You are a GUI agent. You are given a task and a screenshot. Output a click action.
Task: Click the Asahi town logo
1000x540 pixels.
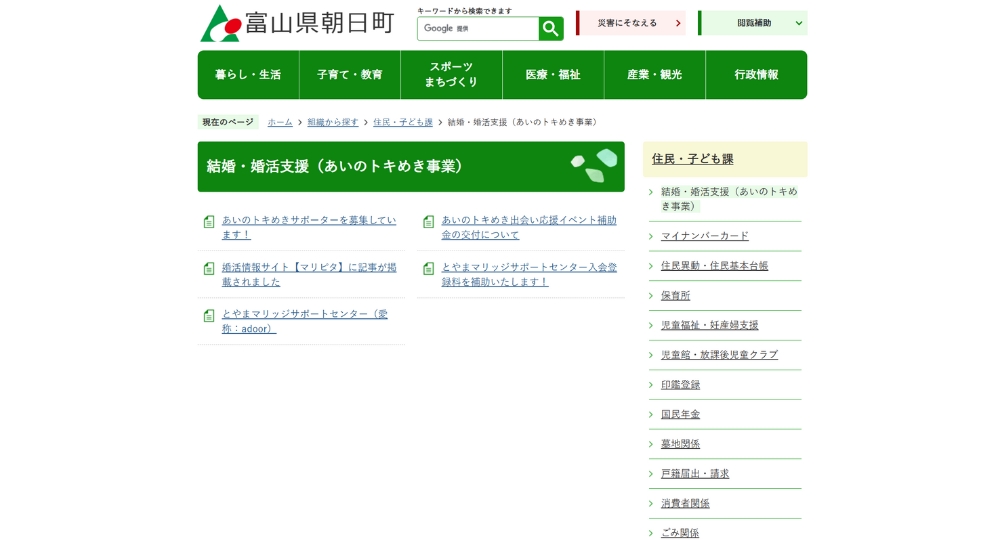click(220, 24)
